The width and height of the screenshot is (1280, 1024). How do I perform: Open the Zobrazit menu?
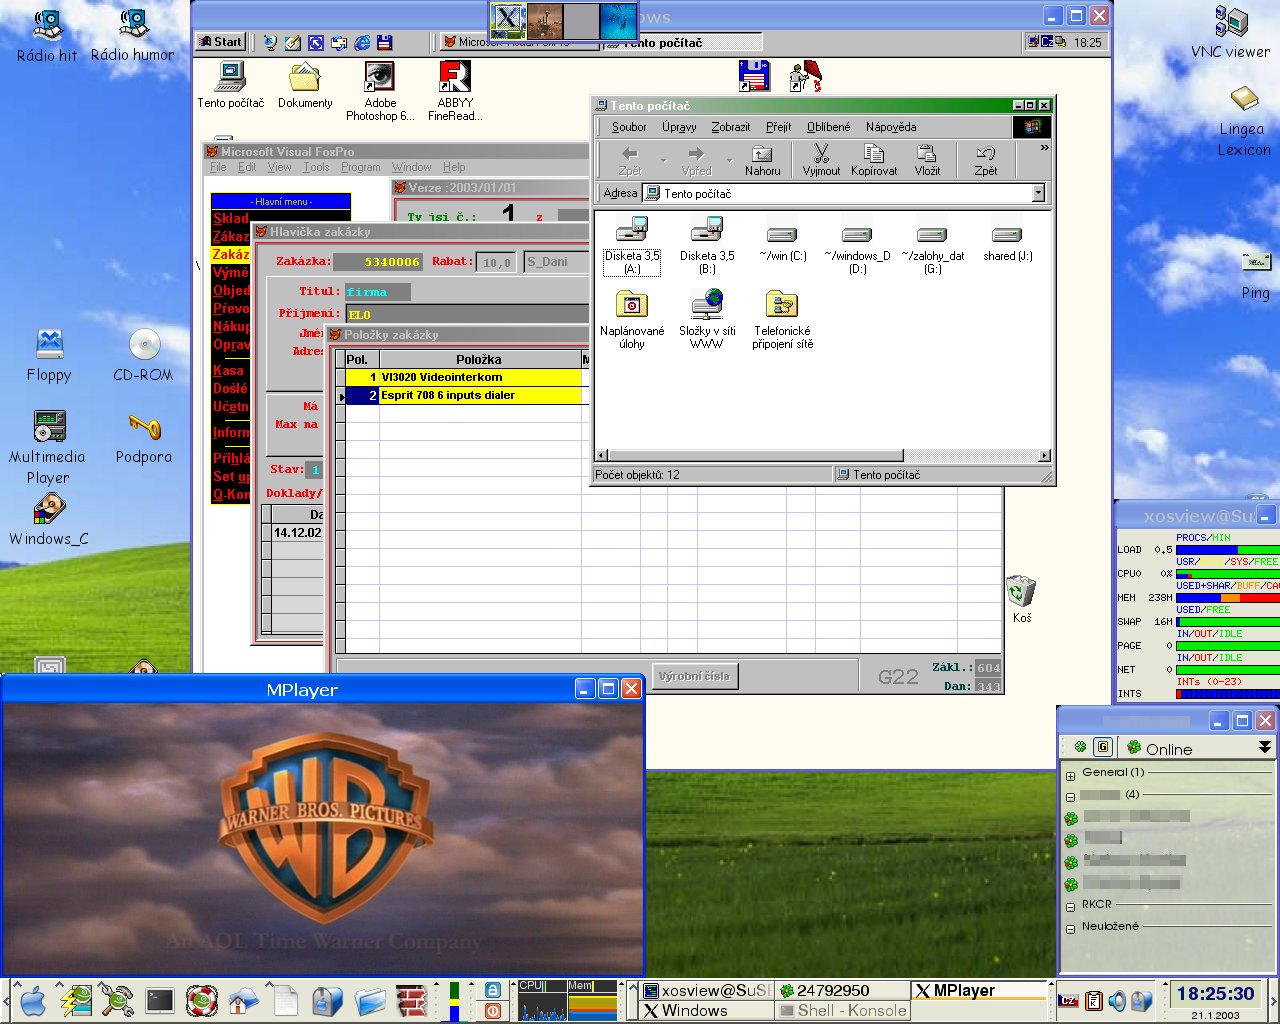(731, 127)
